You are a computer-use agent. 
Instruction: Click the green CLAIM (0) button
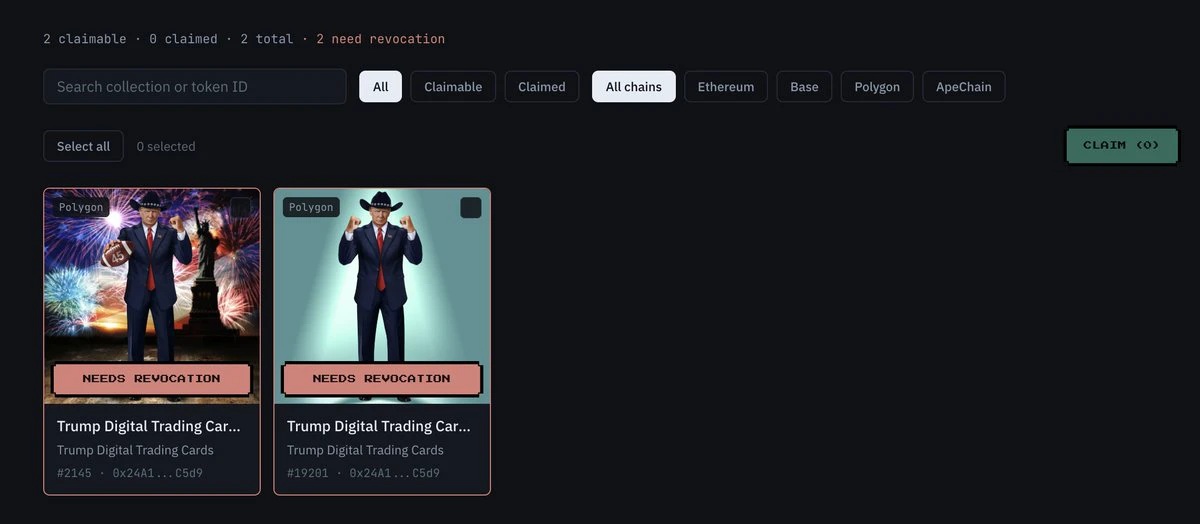[1121, 145]
